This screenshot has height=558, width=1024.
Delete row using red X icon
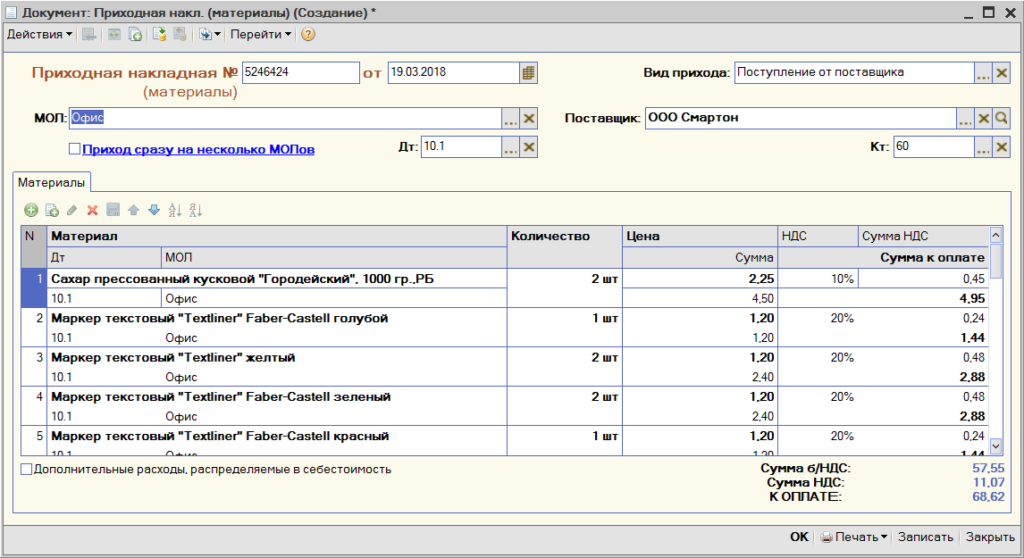pyautogui.click(x=92, y=210)
